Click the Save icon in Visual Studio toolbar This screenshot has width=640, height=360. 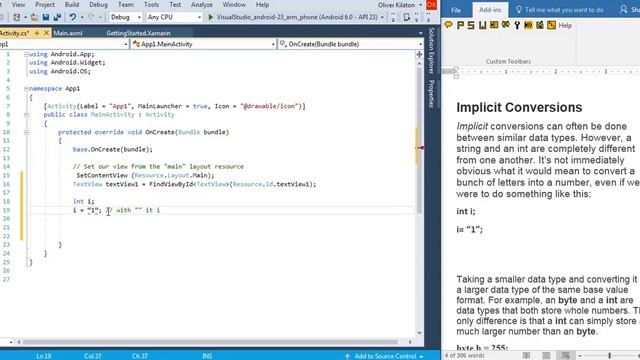click(x=46, y=17)
